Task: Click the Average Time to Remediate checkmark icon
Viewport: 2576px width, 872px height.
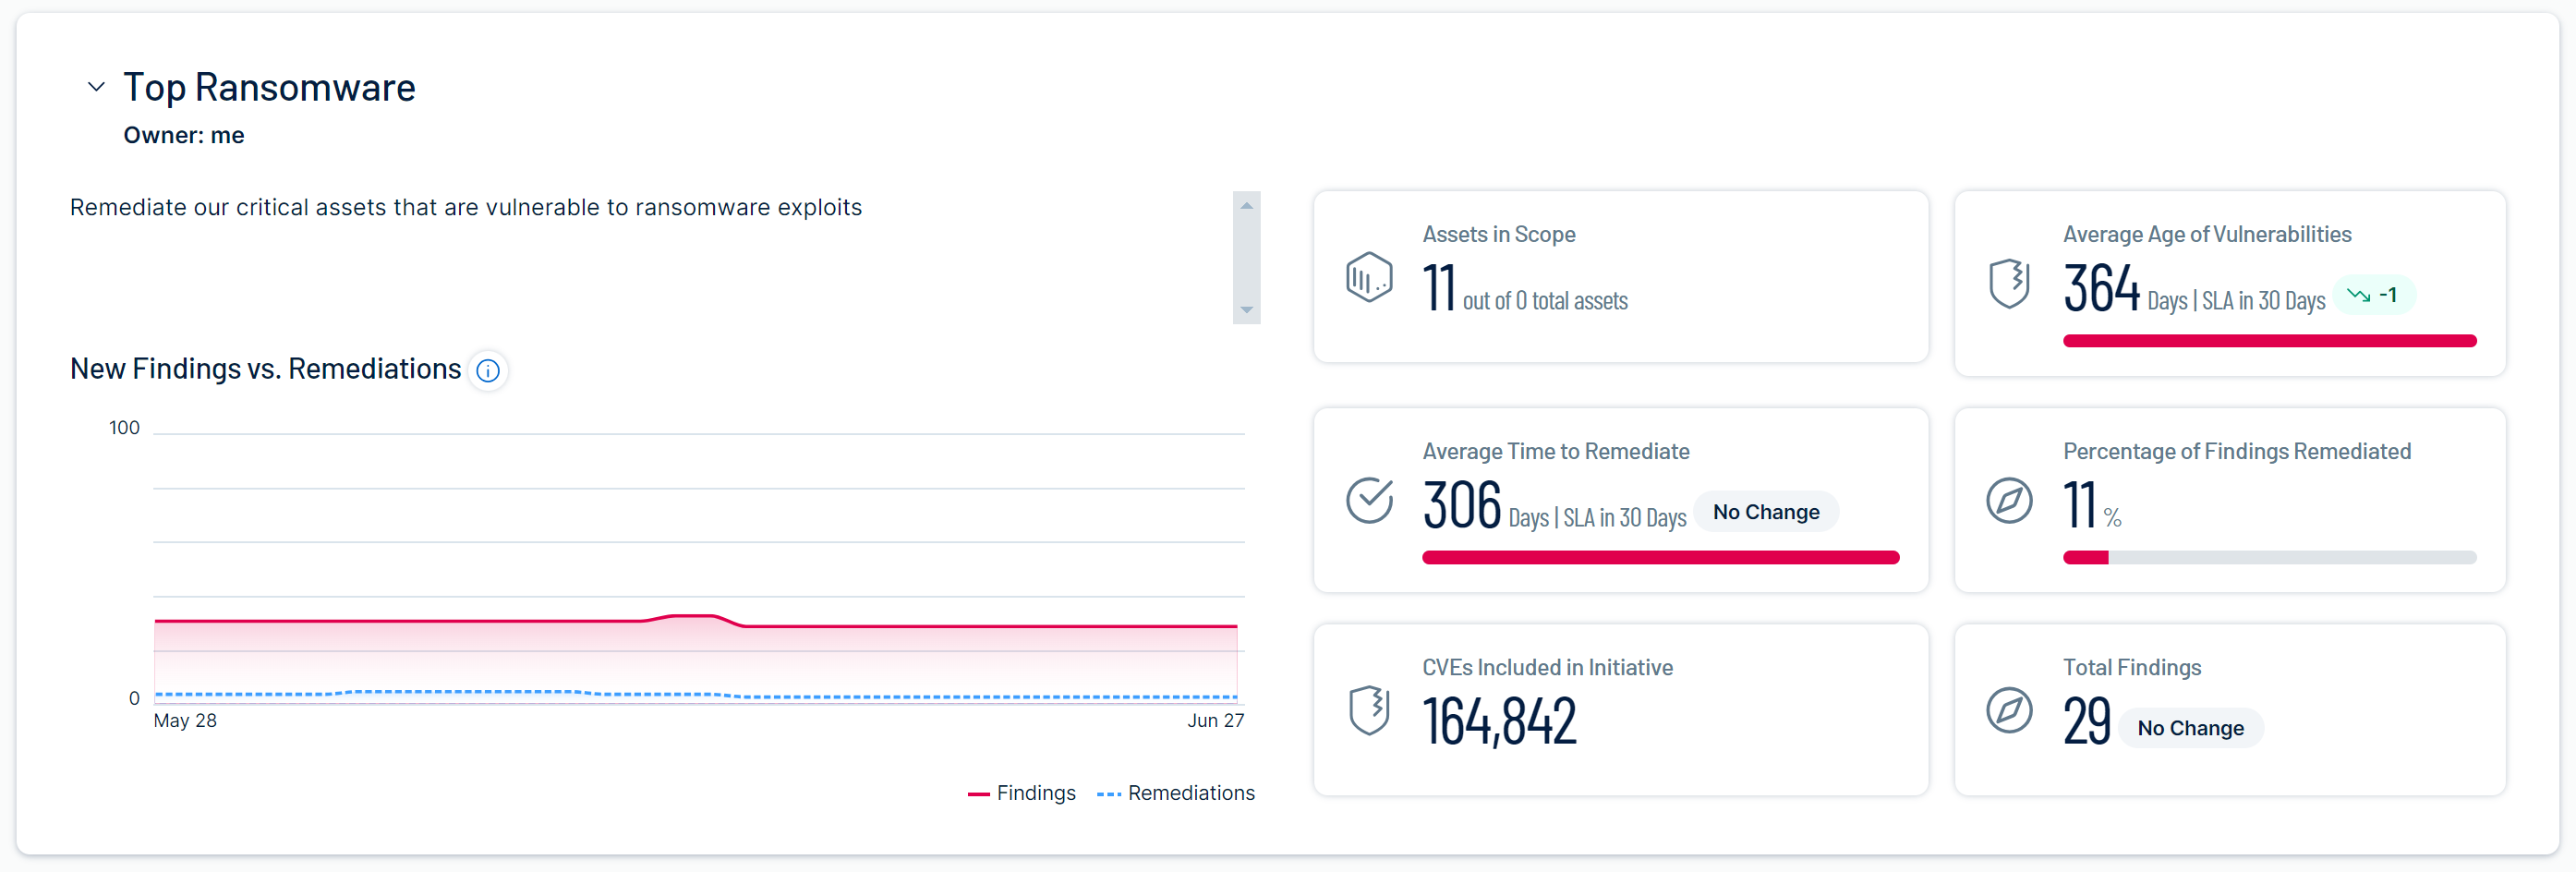Action: [x=1369, y=500]
